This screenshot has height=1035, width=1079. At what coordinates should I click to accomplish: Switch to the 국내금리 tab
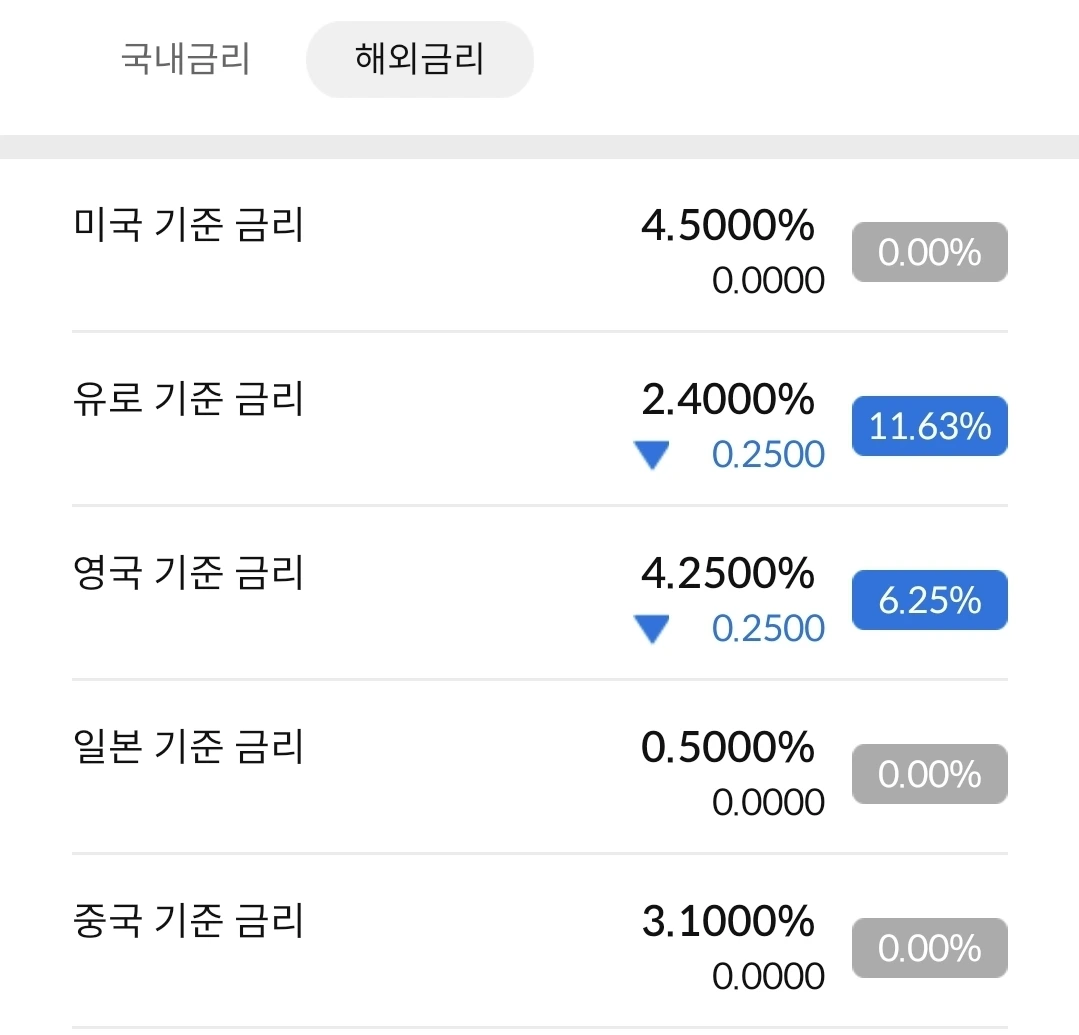click(x=185, y=60)
